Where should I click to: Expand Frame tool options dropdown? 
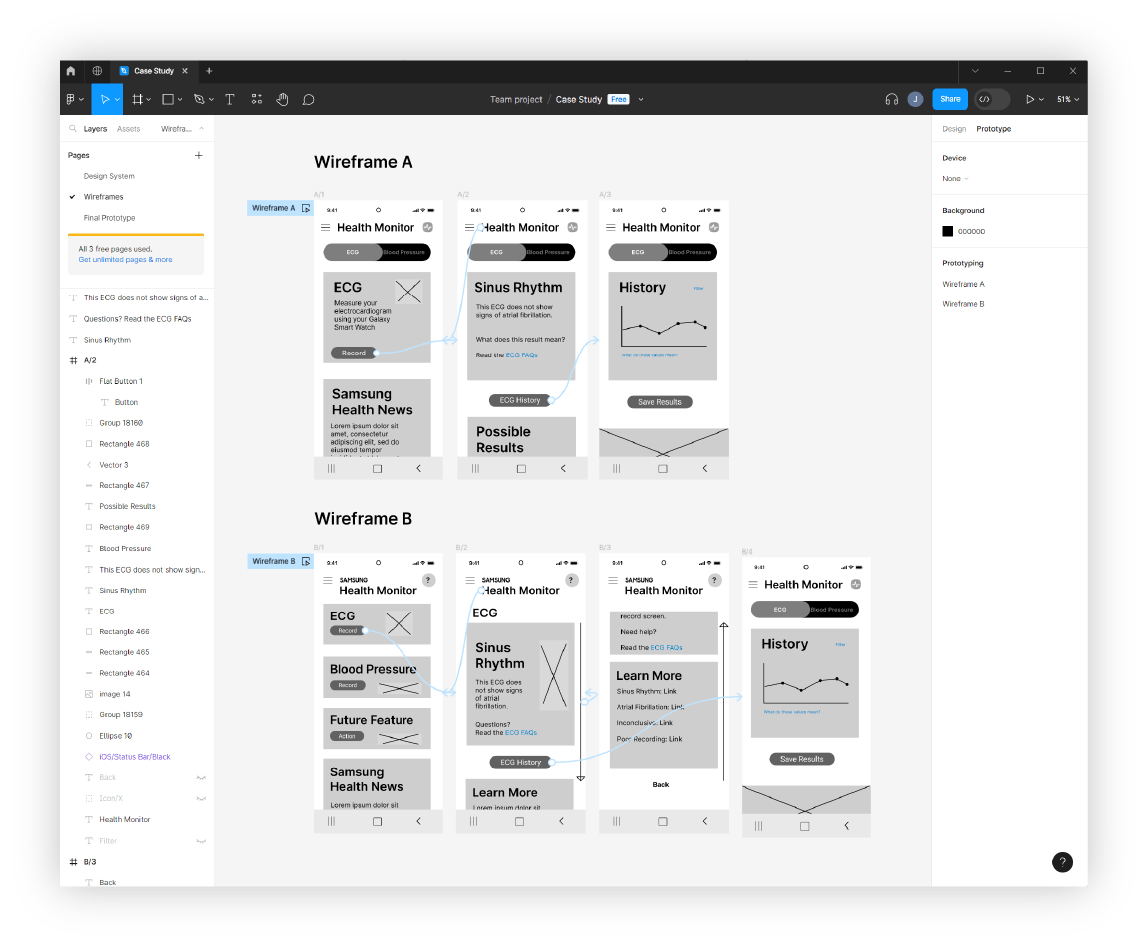point(149,100)
